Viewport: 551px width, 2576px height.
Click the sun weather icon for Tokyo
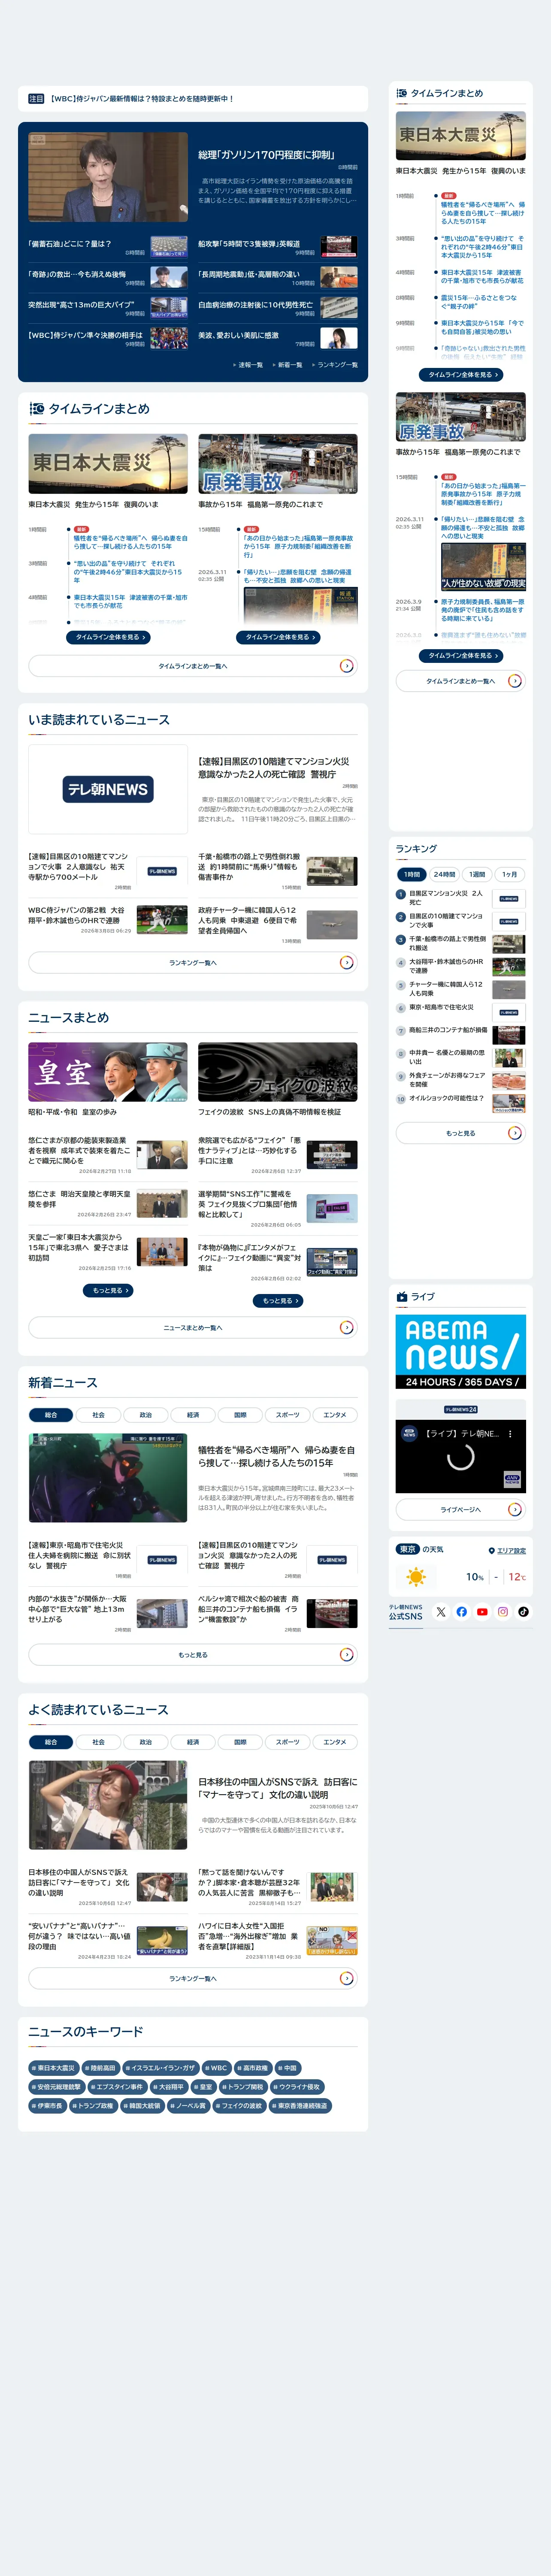(x=416, y=1577)
